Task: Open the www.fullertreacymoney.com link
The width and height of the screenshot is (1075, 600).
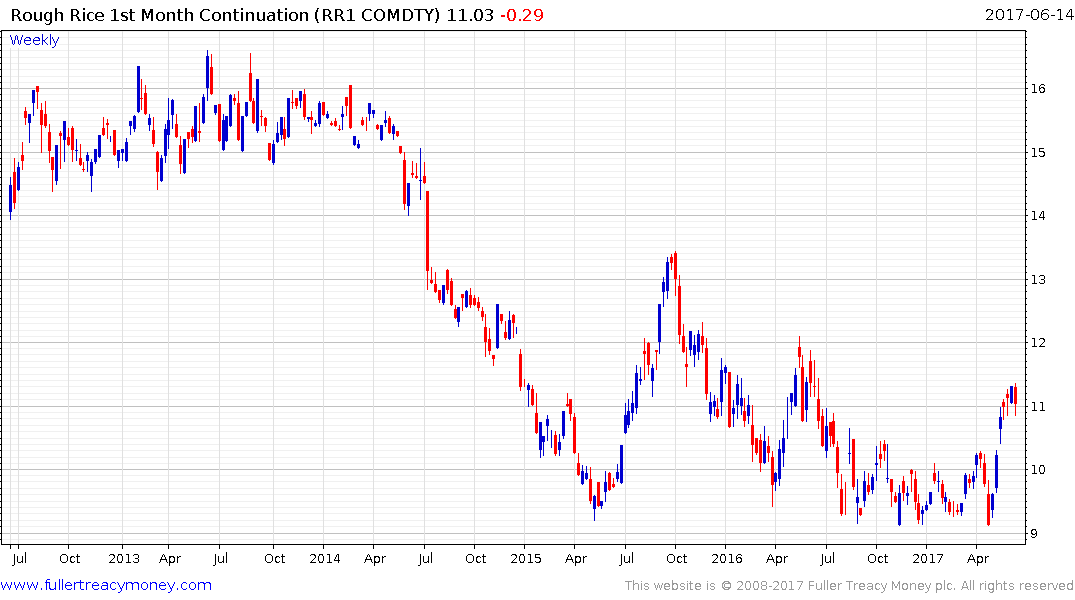Action: click(106, 585)
